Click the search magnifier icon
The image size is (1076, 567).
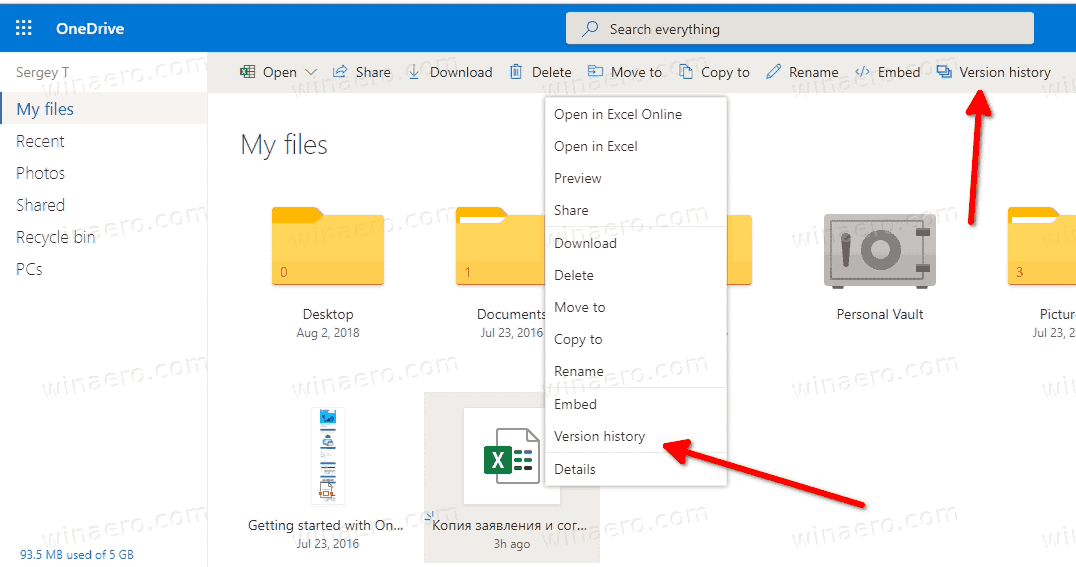[x=589, y=29]
